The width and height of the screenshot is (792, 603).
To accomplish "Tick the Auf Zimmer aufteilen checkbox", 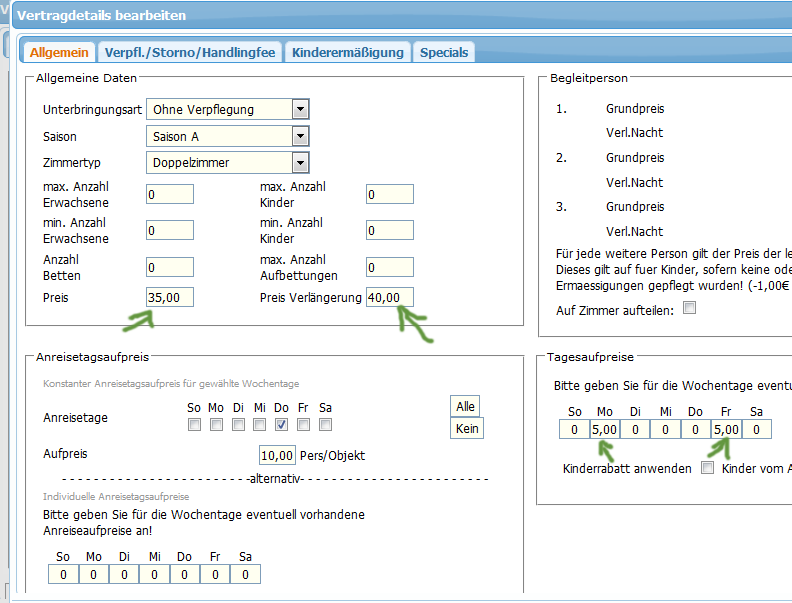I will point(689,309).
